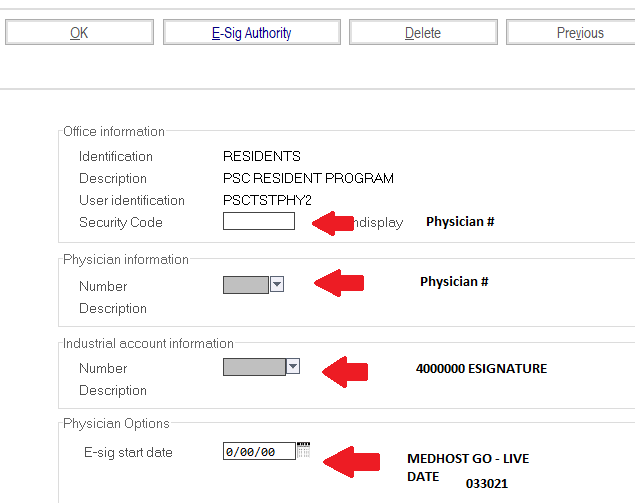
Task: Click the red arrow beside Physician Number
Action: click(339, 283)
